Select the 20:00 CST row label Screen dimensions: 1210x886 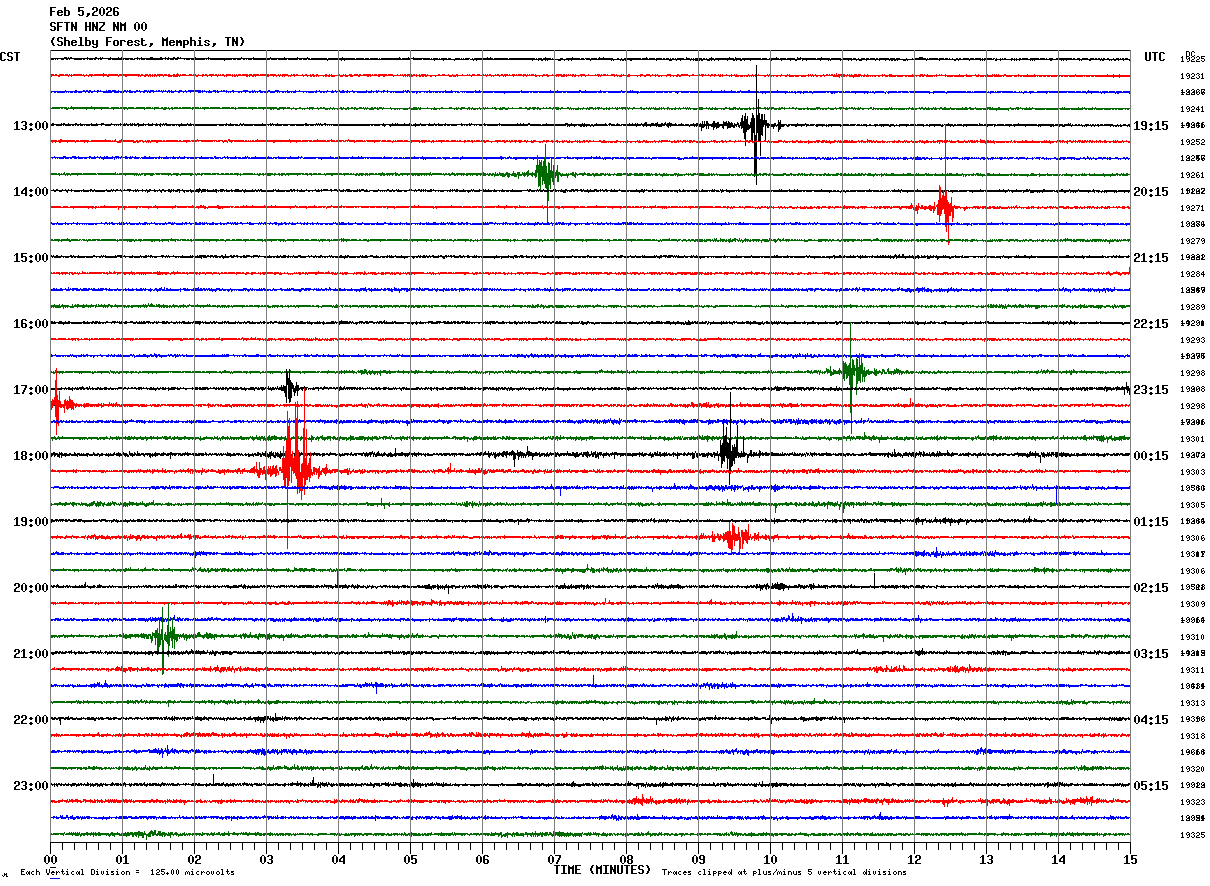tap(30, 588)
